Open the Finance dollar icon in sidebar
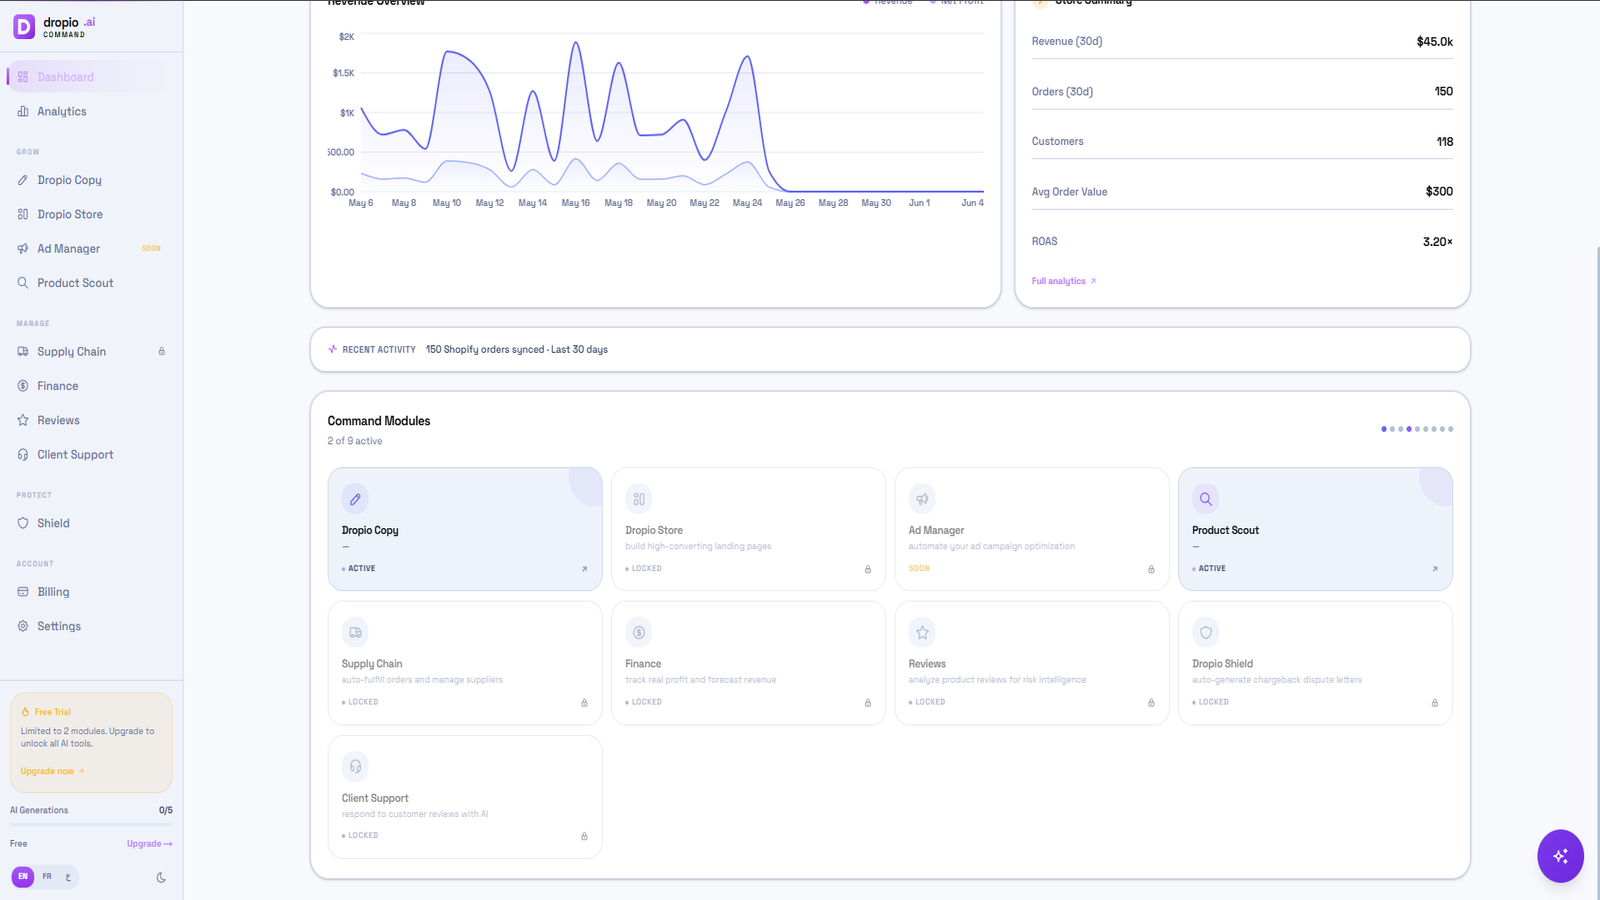This screenshot has width=1600, height=900. 23,386
